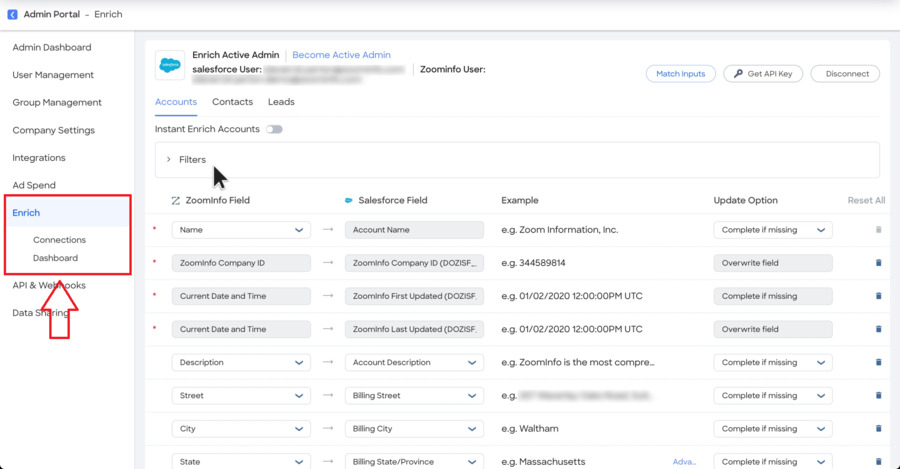Open Connections under Enrich

pos(59,239)
